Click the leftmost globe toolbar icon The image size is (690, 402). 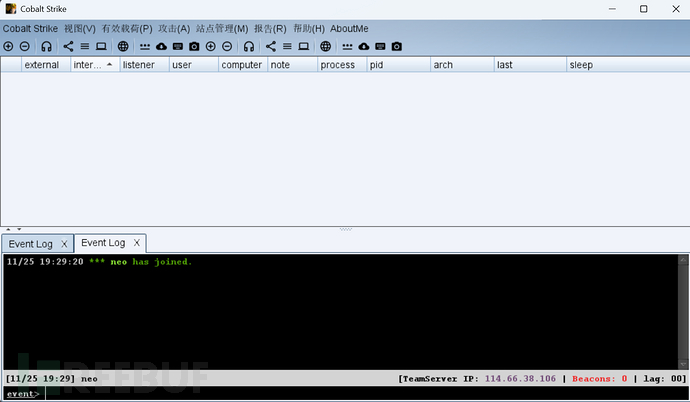click(123, 46)
